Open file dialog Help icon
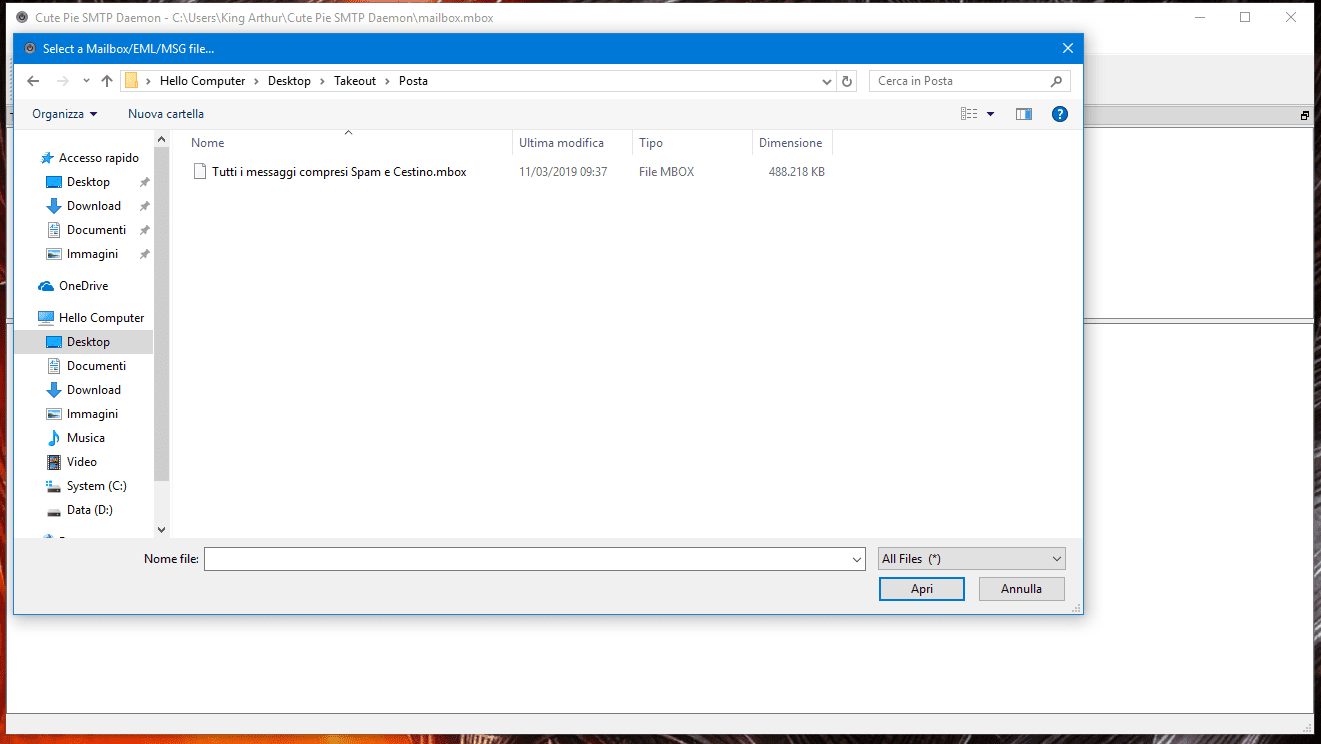1321x744 pixels. [x=1060, y=114]
